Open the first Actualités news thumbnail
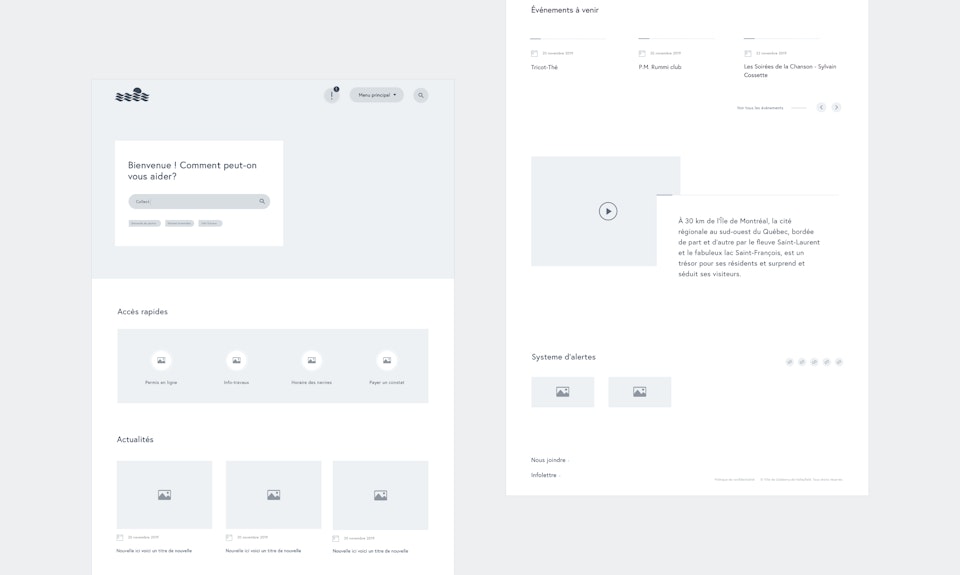960x575 pixels. tap(164, 494)
